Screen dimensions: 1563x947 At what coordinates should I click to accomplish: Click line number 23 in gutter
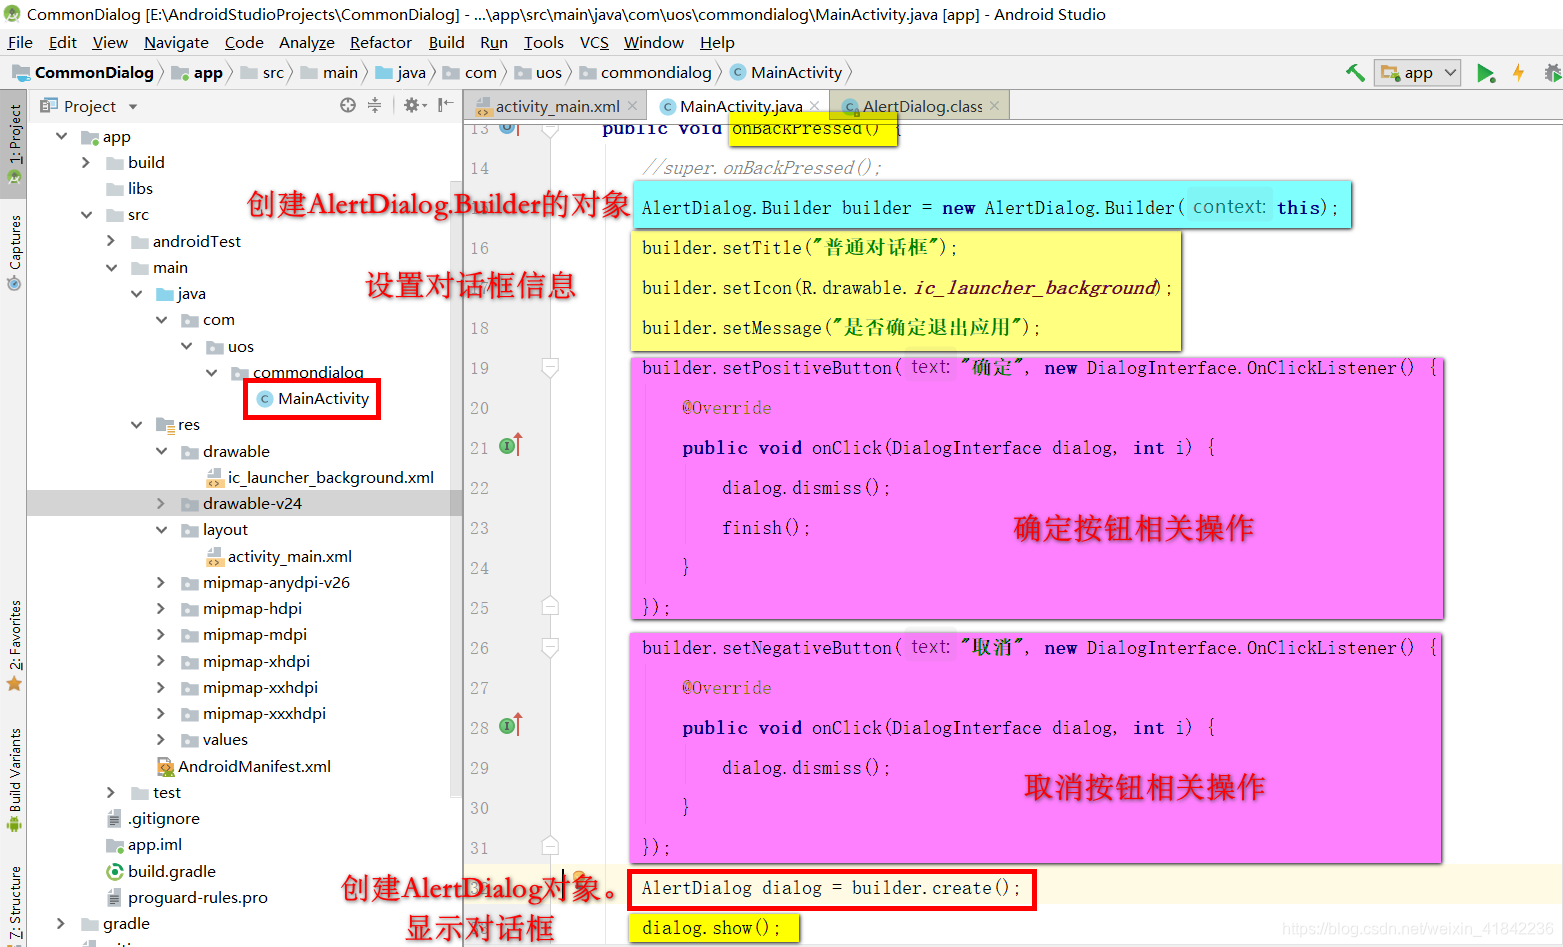click(480, 528)
